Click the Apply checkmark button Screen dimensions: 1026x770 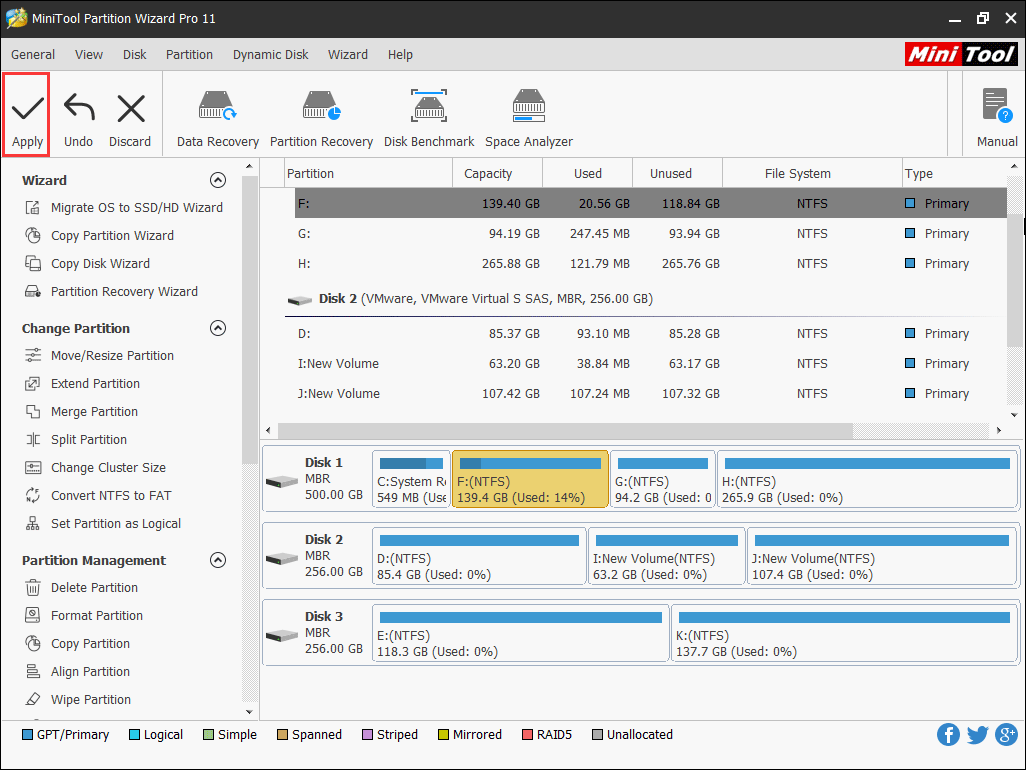(27, 115)
